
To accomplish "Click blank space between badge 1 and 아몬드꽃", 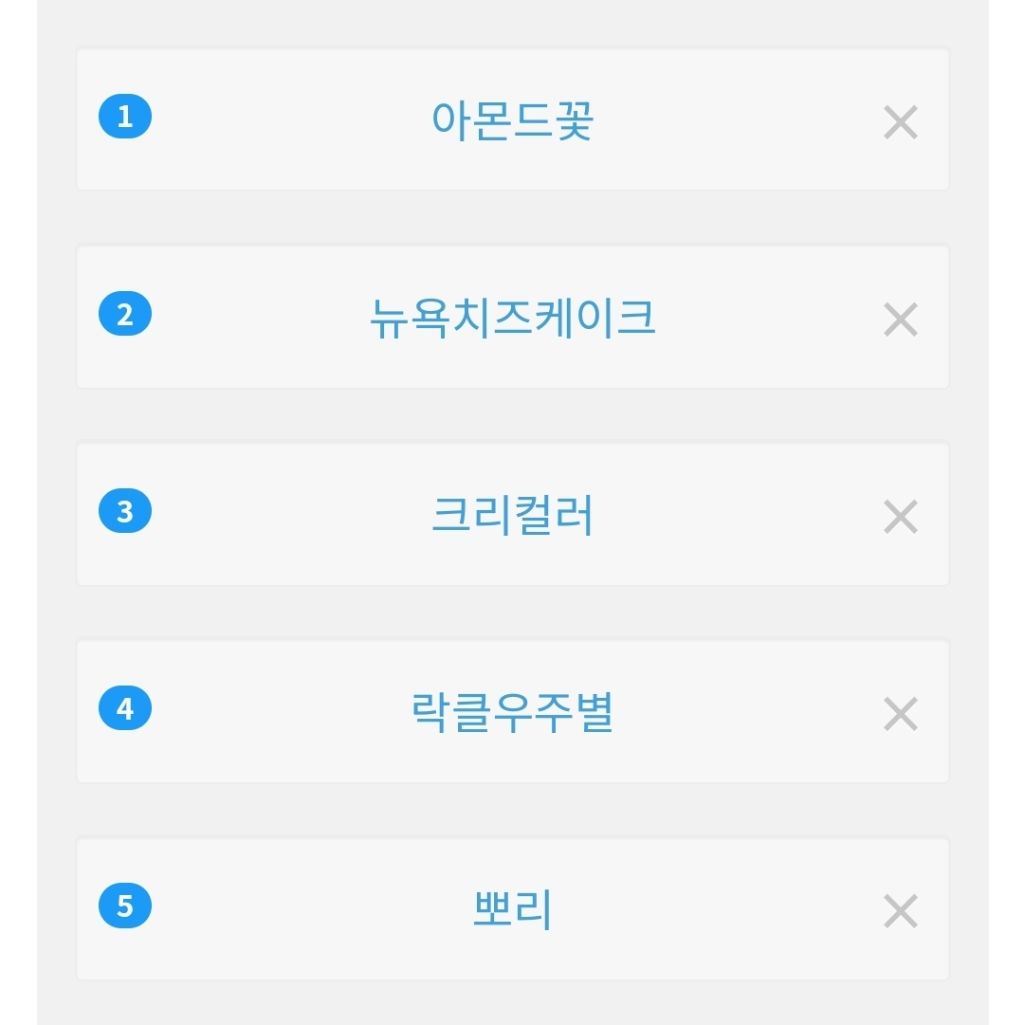I will pos(290,120).
